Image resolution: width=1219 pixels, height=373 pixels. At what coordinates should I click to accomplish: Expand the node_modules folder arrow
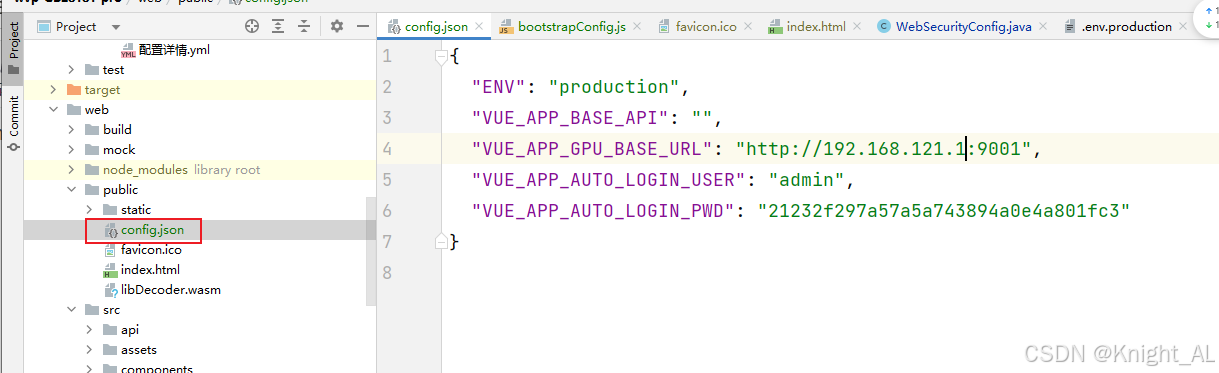click(72, 169)
